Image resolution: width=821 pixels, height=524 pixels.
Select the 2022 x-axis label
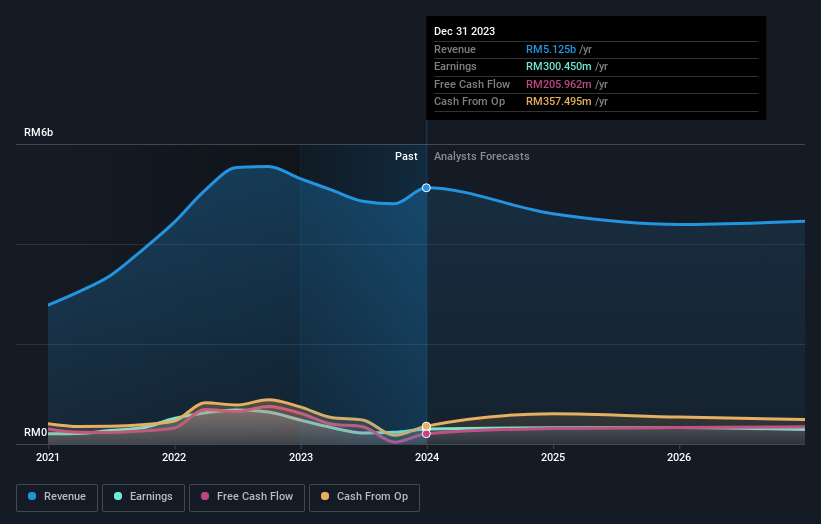point(174,457)
